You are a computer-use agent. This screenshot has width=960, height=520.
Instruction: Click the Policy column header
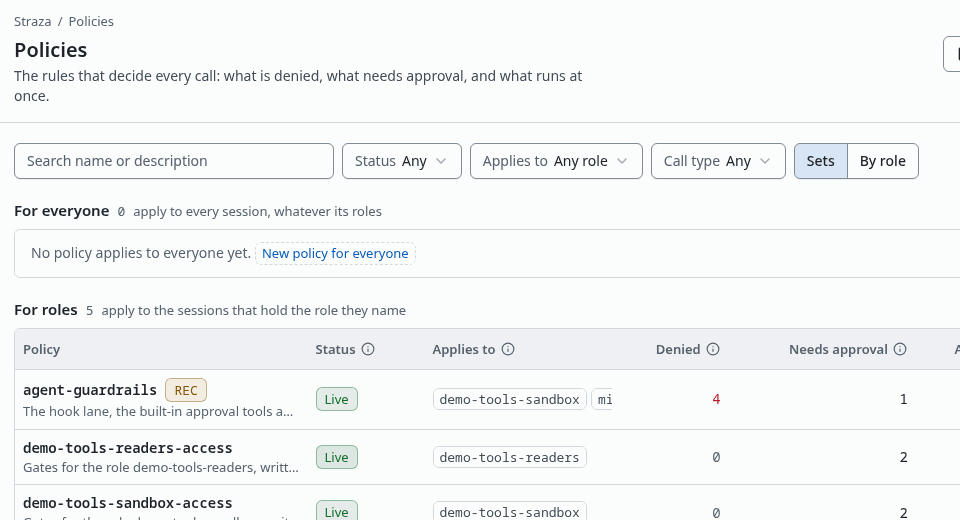coord(42,349)
